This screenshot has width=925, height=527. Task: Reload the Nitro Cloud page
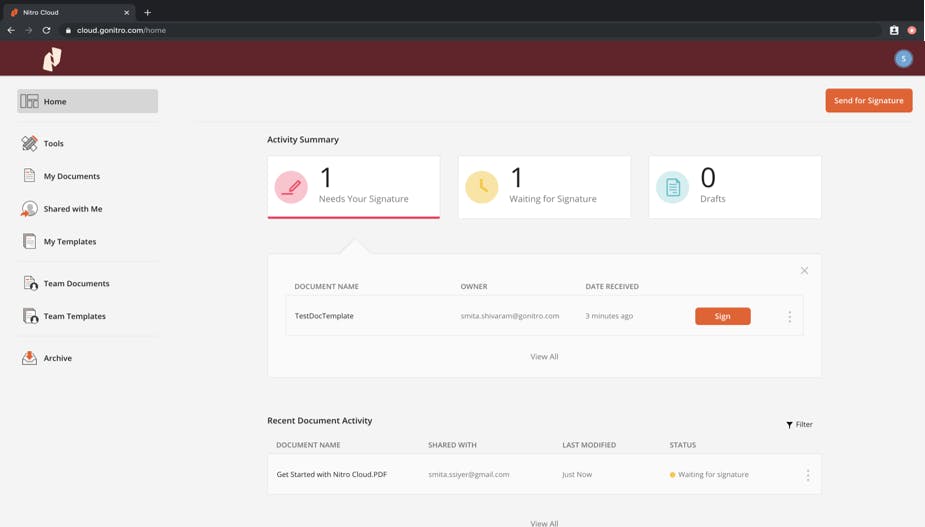coord(46,30)
